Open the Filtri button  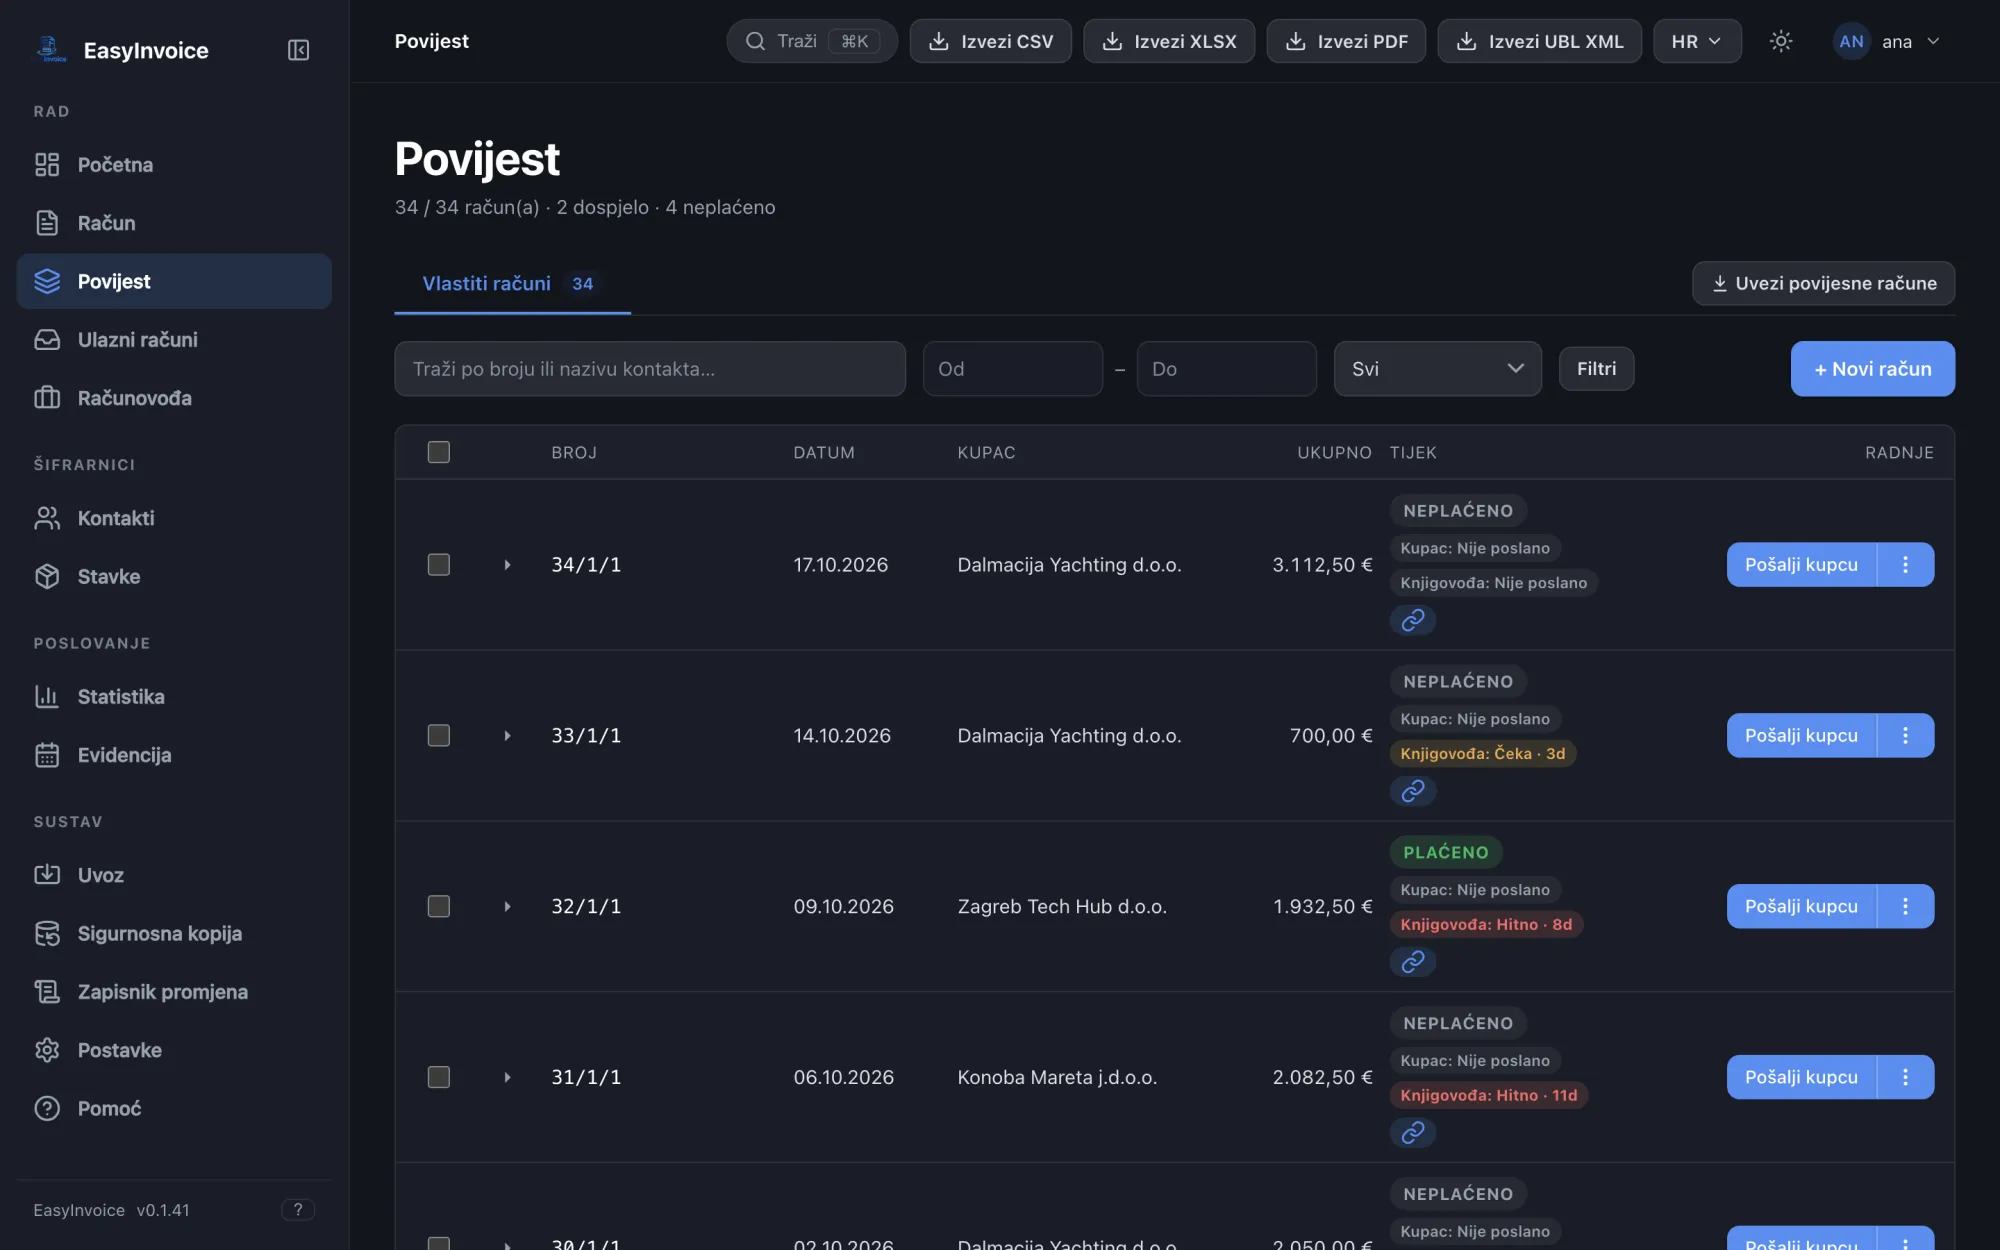pyautogui.click(x=1596, y=369)
